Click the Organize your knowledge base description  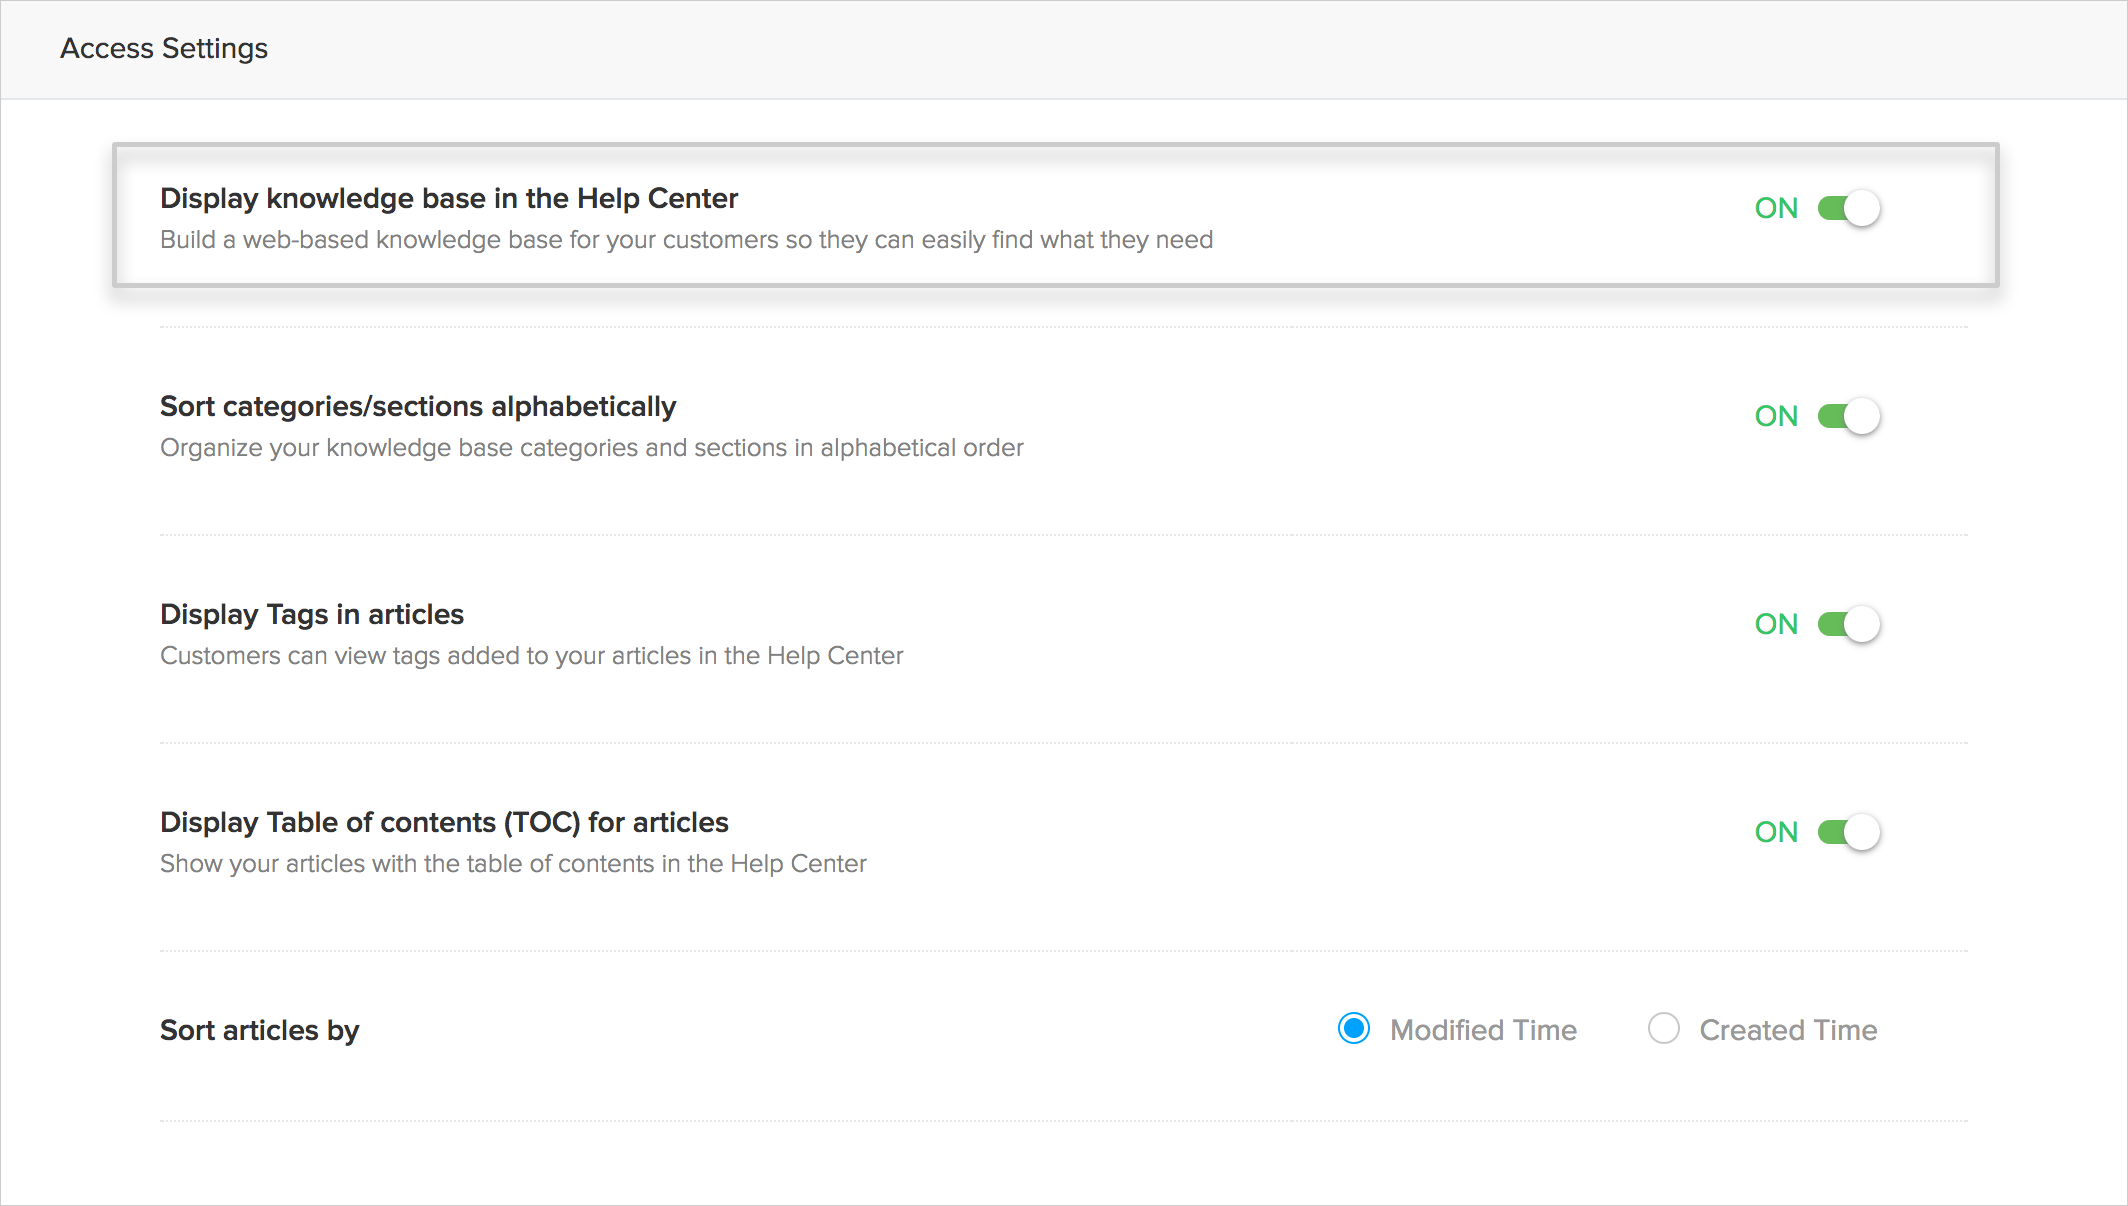(591, 448)
